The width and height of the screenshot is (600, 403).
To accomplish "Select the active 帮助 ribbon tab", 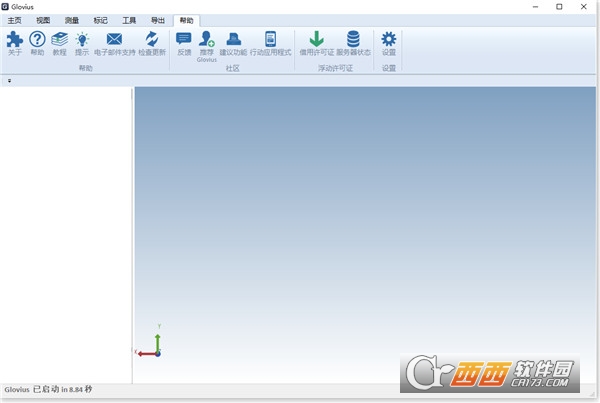I will 186,20.
